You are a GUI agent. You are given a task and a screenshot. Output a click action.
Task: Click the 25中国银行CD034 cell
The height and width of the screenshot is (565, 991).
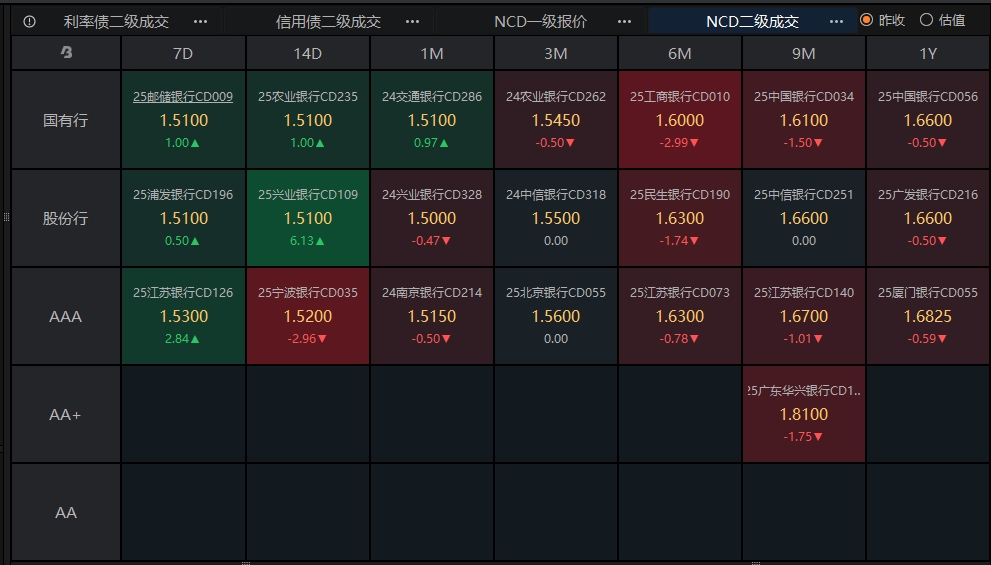(x=803, y=119)
